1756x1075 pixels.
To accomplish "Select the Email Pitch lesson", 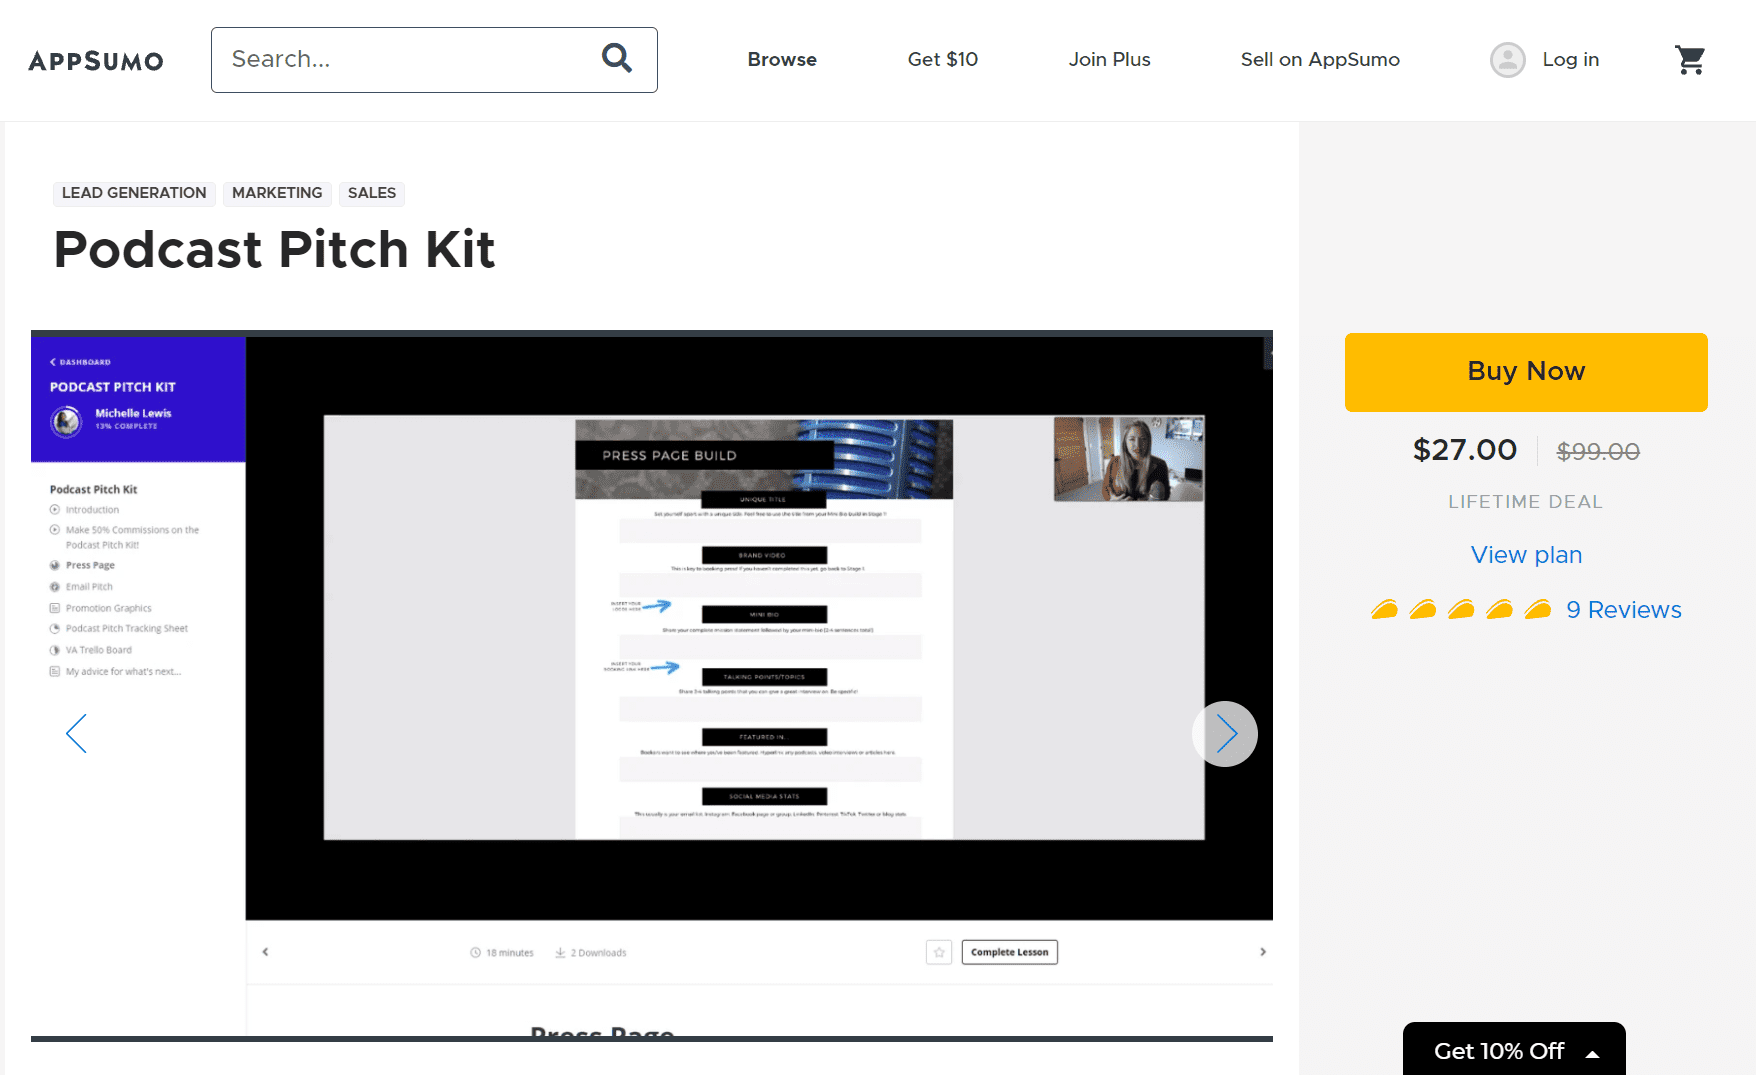I will click(x=82, y=587).
